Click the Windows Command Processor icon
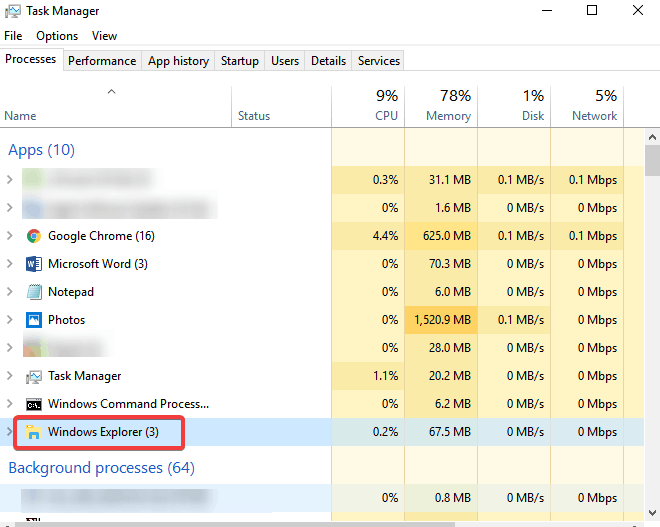Image resolution: width=660 pixels, height=527 pixels. click(34, 404)
